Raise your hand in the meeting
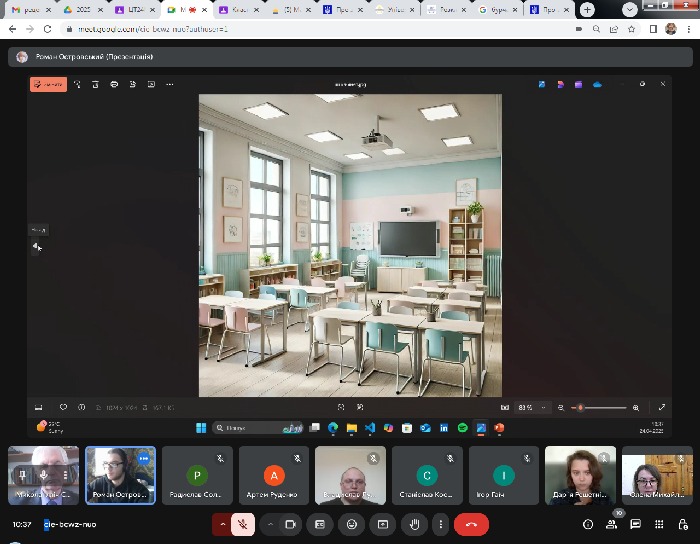Viewport: 700px width, 544px height. 412,524
